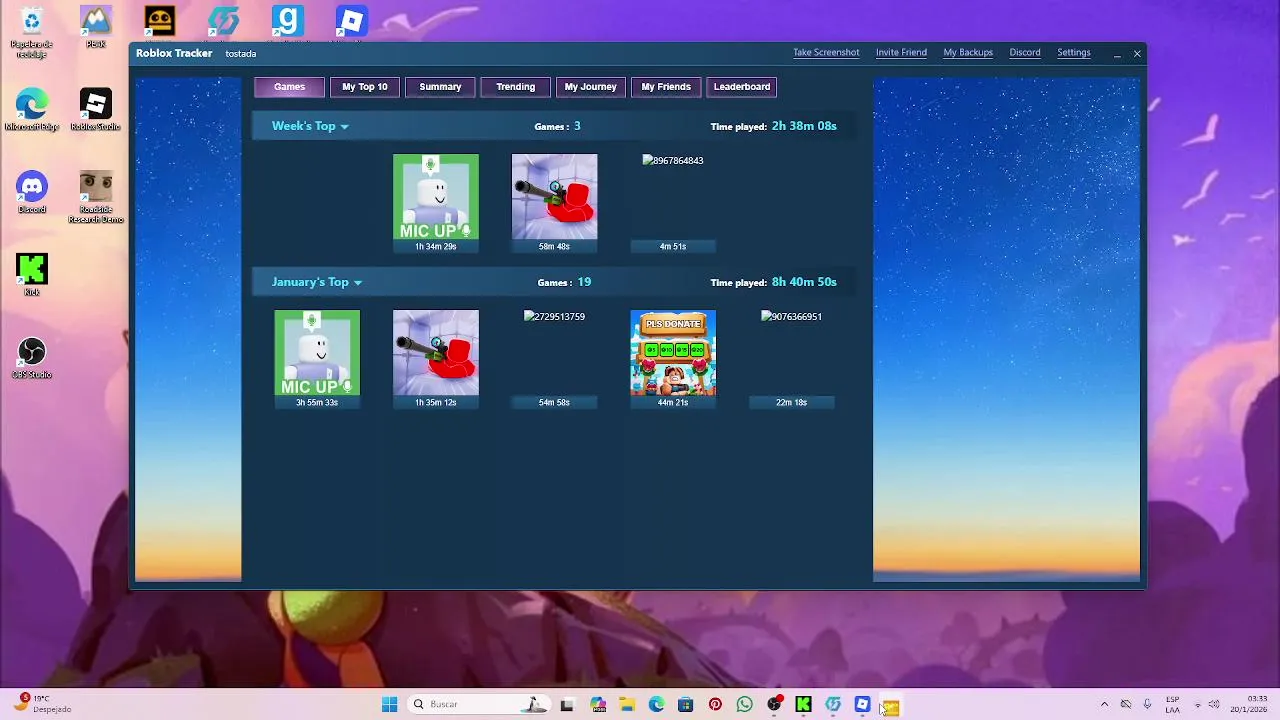The width and height of the screenshot is (1280, 720).
Task: Open the ESP LAA language indicator
Action: (x=1172, y=704)
